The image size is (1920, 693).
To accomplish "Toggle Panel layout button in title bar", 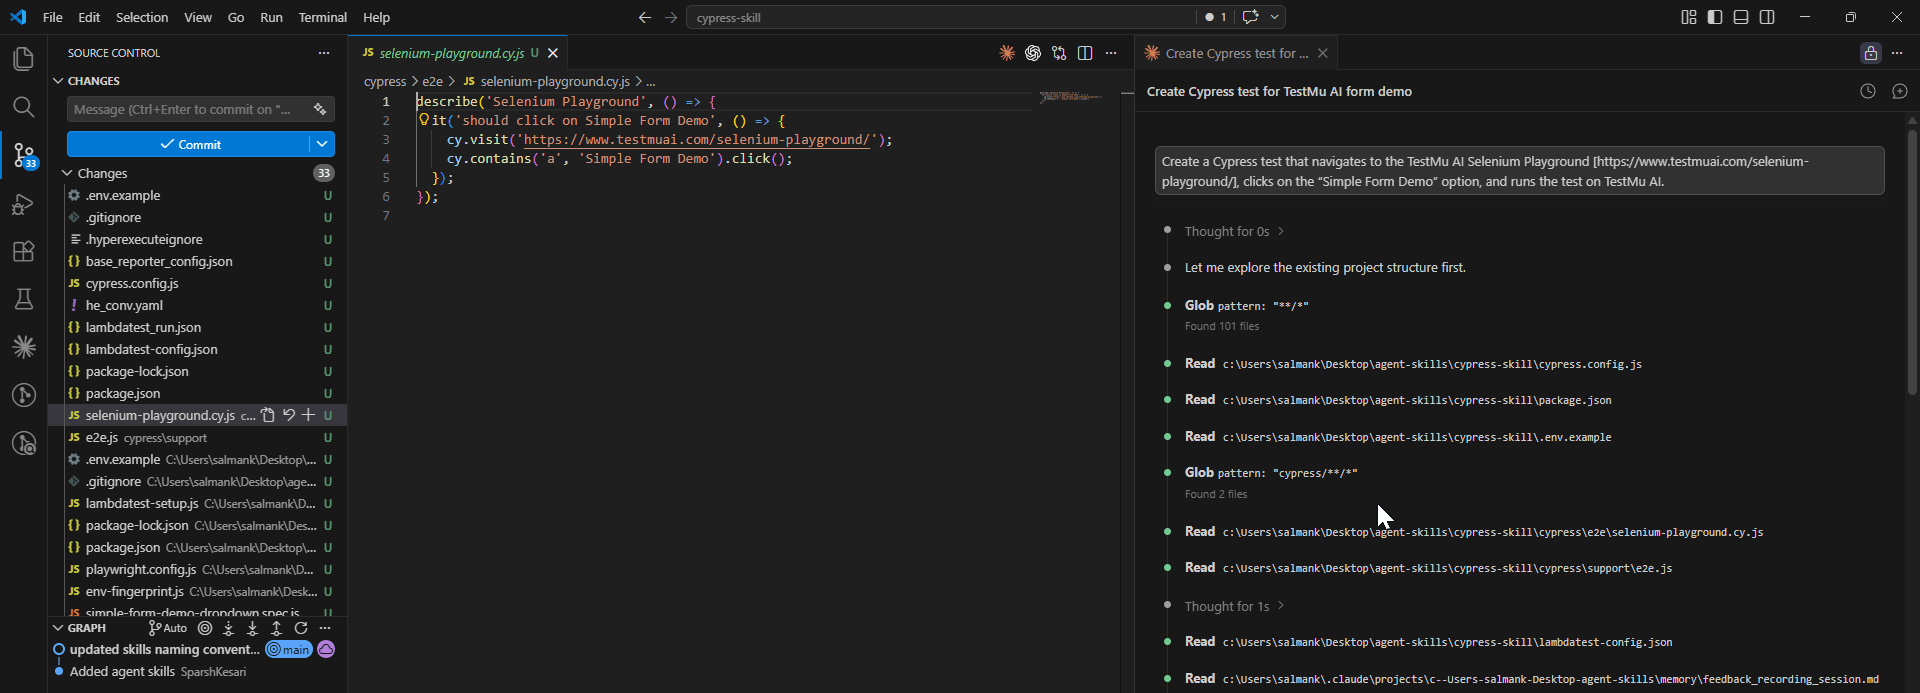I will click(x=1741, y=17).
